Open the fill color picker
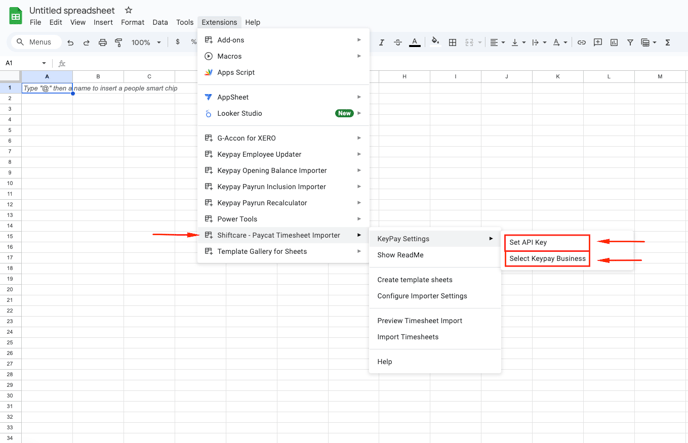The height and width of the screenshot is (443, 688). point(435,41)
